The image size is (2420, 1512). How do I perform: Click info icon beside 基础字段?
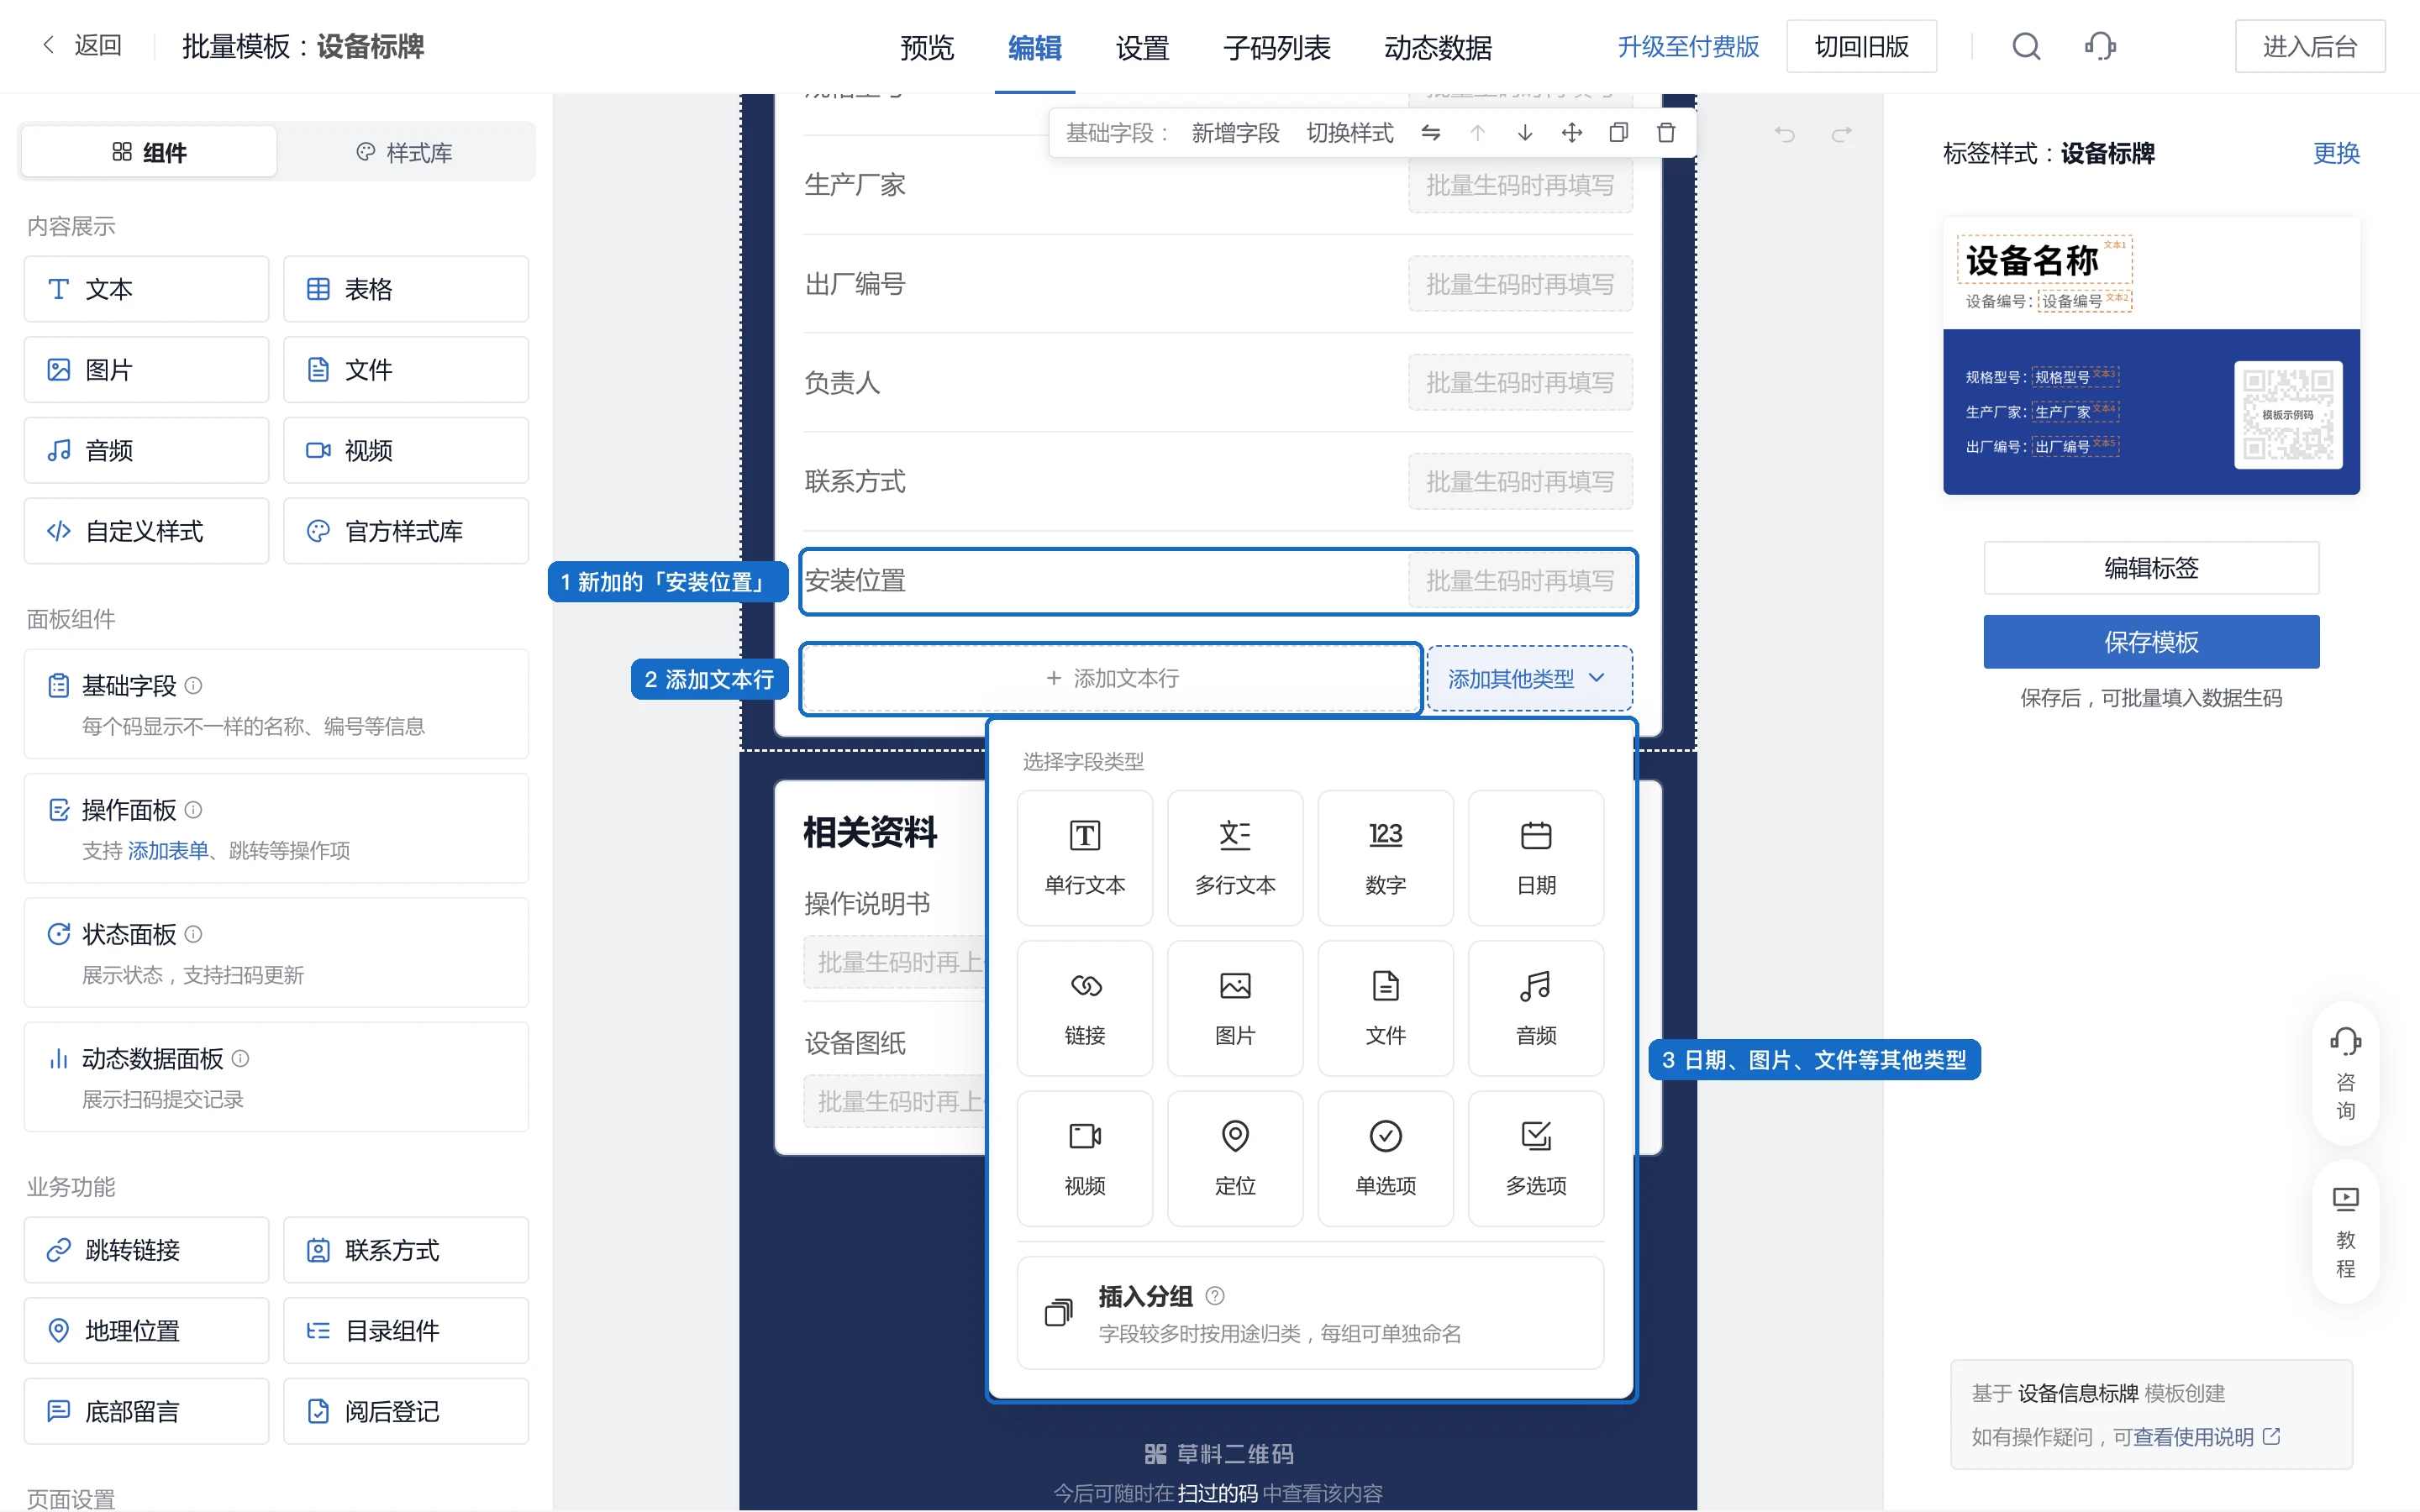point(194,685)
